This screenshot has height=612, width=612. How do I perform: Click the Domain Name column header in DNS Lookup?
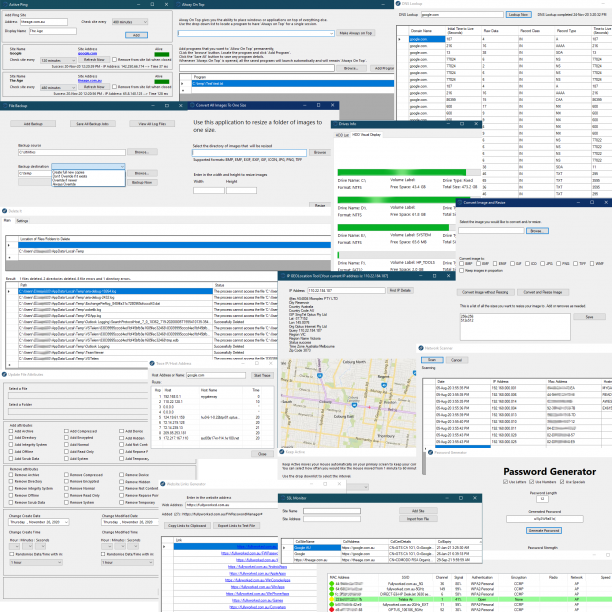pyautogui.click(x=421, y=31)
